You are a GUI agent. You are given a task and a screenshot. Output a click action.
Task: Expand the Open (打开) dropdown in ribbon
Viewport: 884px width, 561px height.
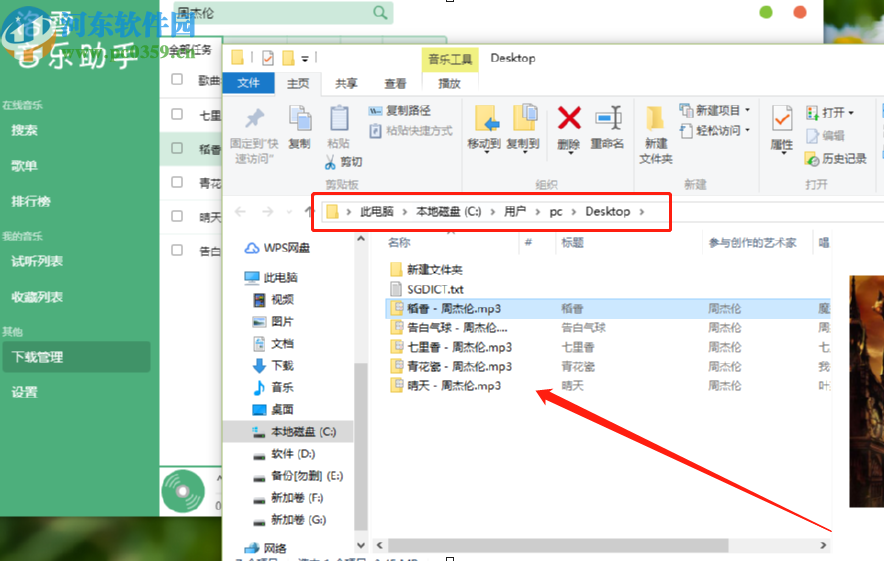830,113
